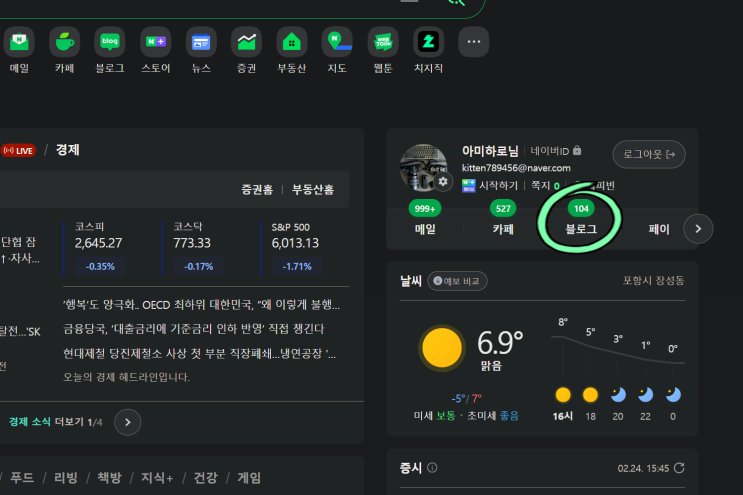Select the 16시 forecast sun icon
This screenshot has height=495, width=743.
(x=563, y=395)
